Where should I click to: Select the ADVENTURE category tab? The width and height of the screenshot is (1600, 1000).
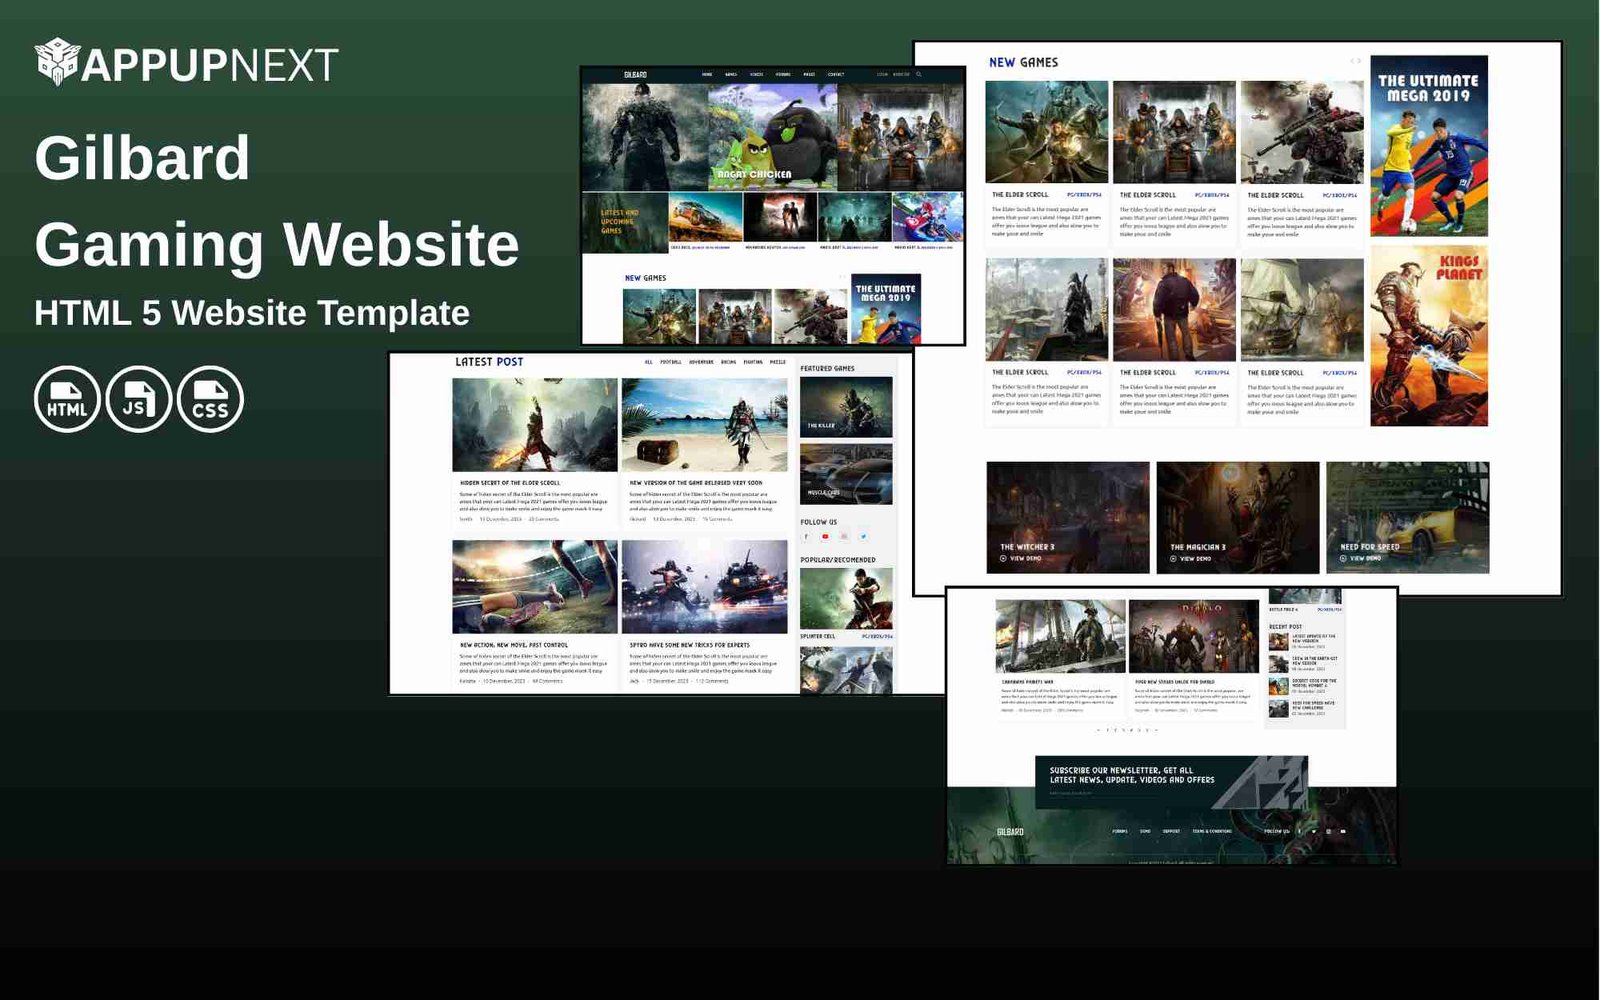[x=702, y=362]
